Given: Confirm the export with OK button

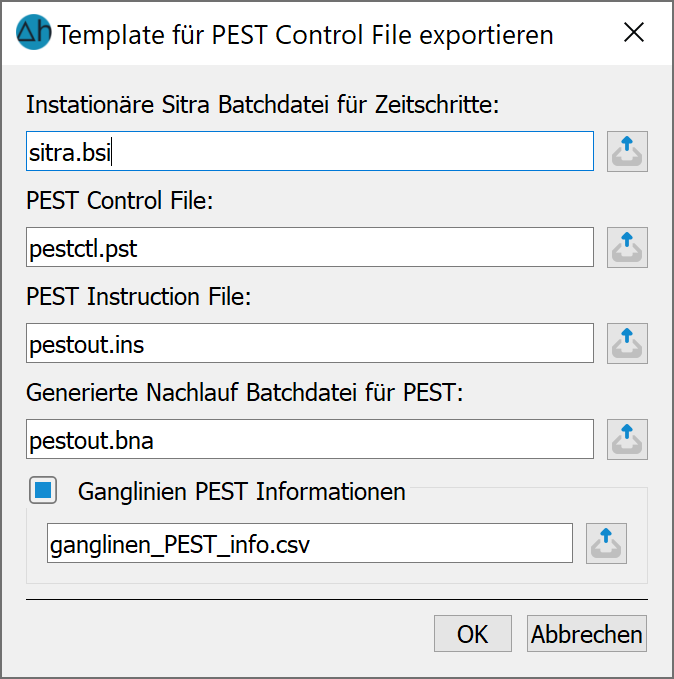Looking at the screenshot, I should coord(473,634).
